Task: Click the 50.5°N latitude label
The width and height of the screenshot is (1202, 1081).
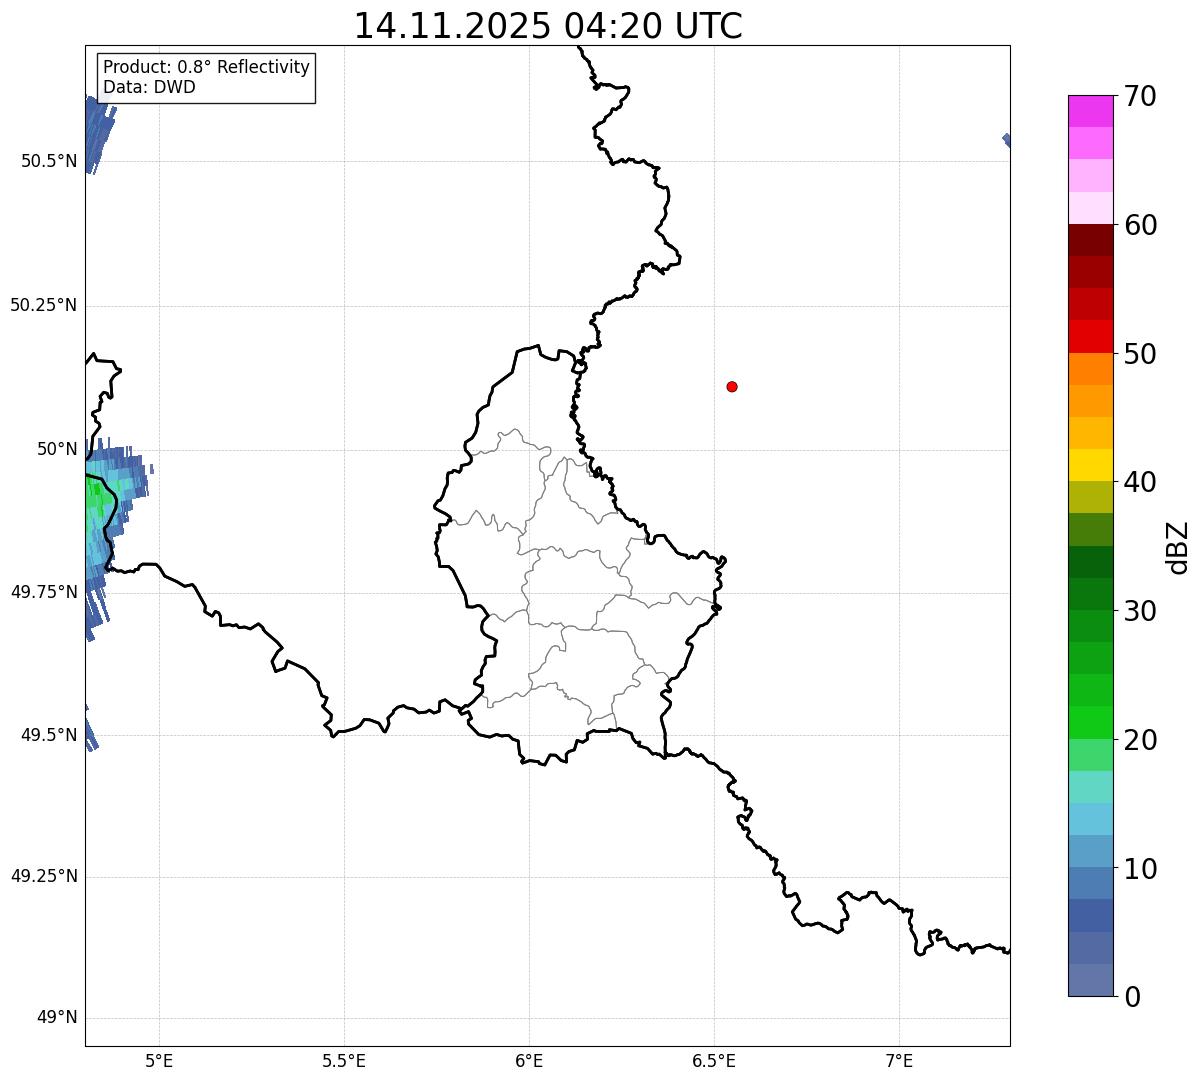Action: (49, 161)
